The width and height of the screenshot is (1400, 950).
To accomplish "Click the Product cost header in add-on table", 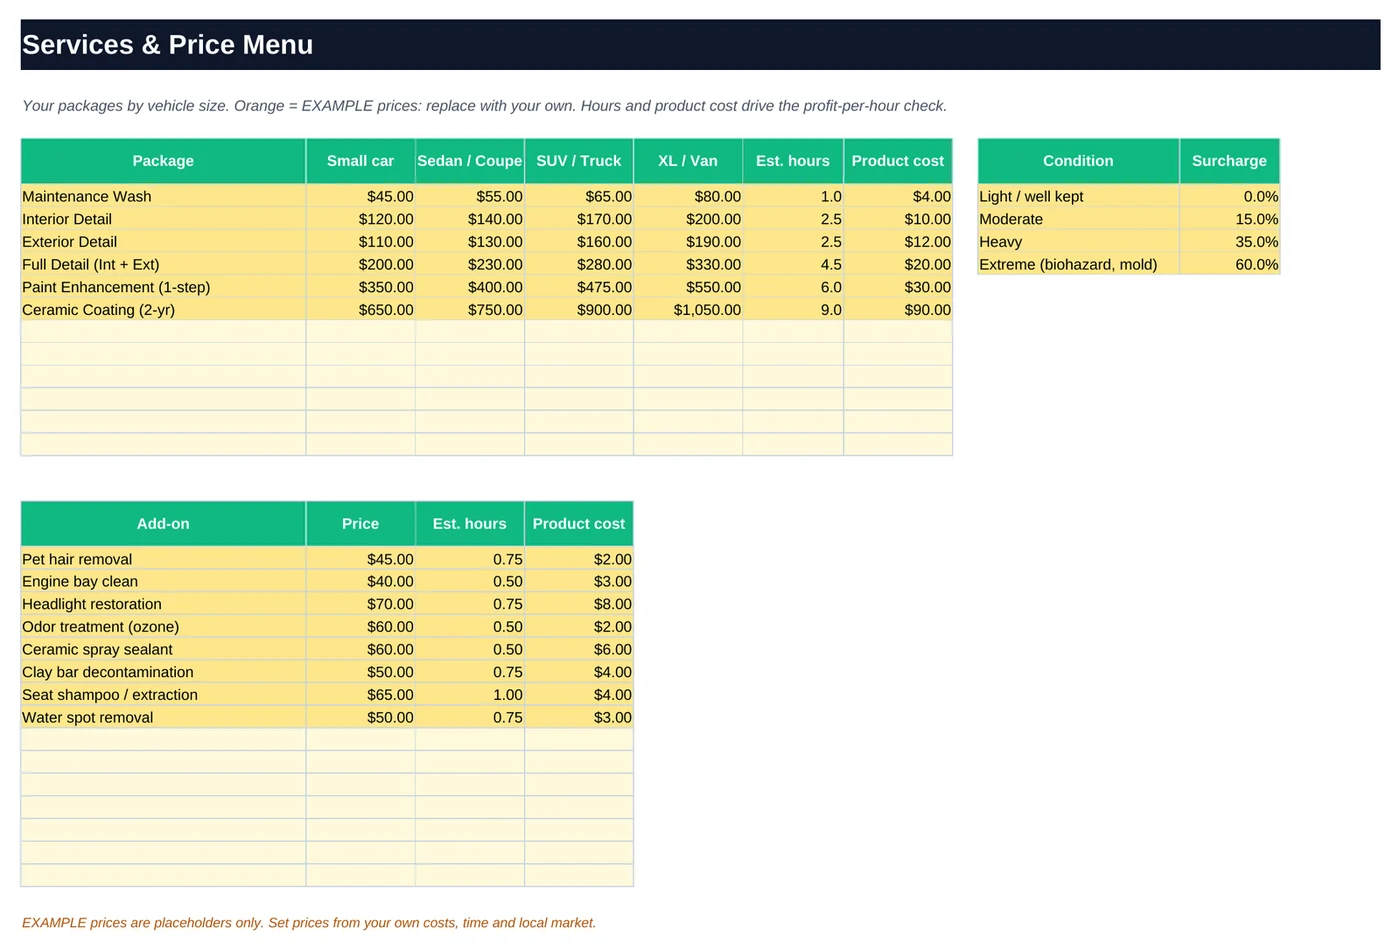I will click(579, 524).
